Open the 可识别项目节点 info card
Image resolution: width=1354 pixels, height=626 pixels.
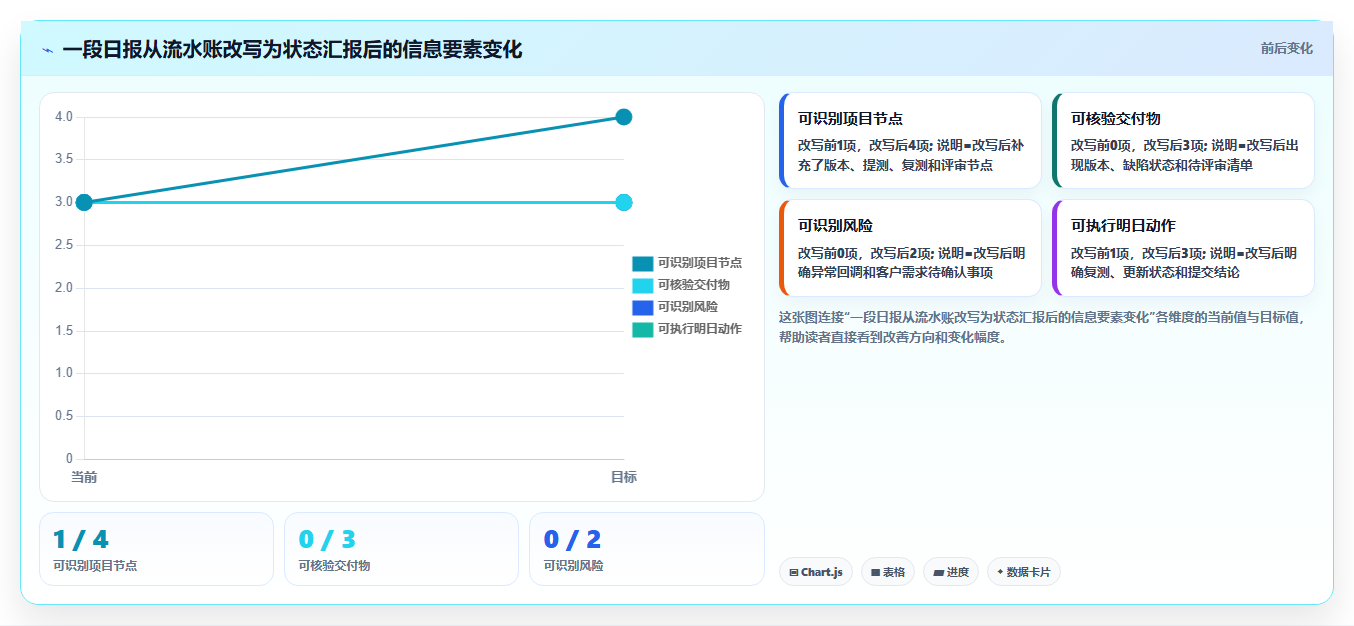pos(910,140)
